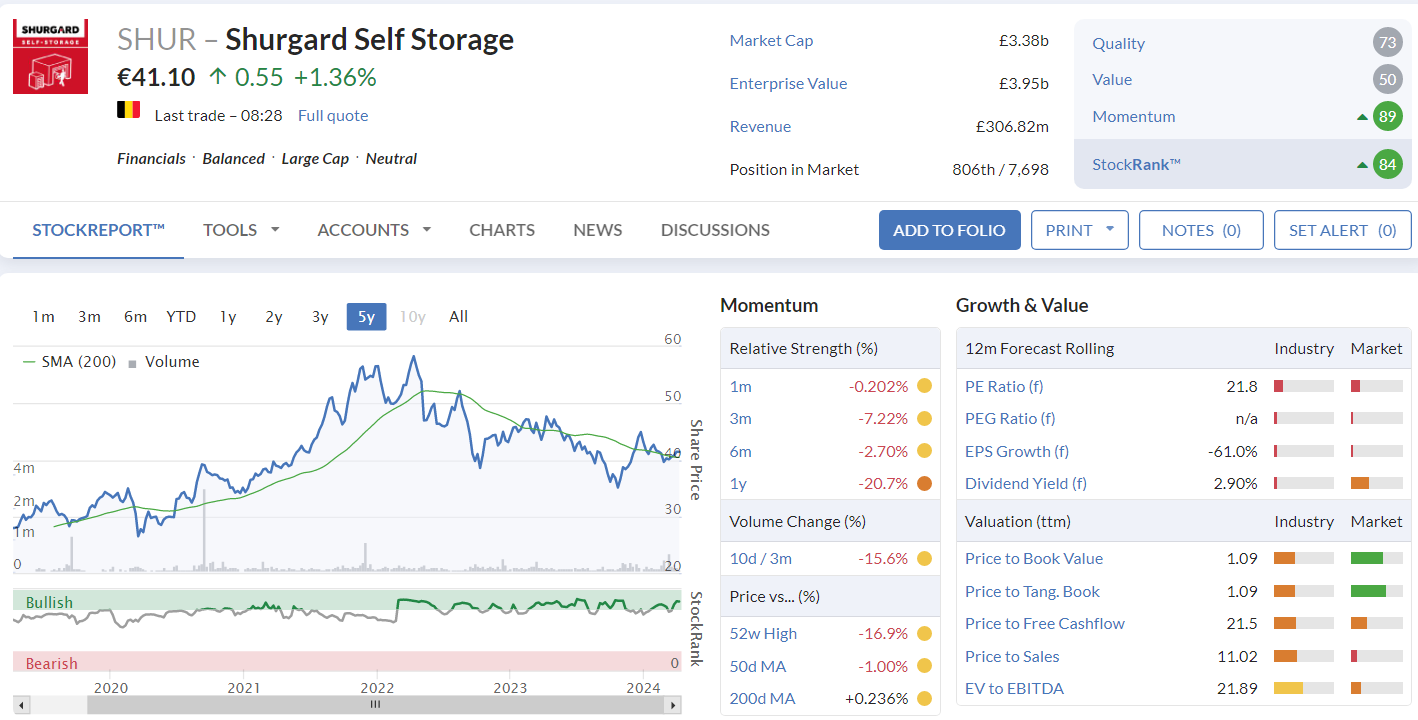Select the 6m chart range

point(135,317)
